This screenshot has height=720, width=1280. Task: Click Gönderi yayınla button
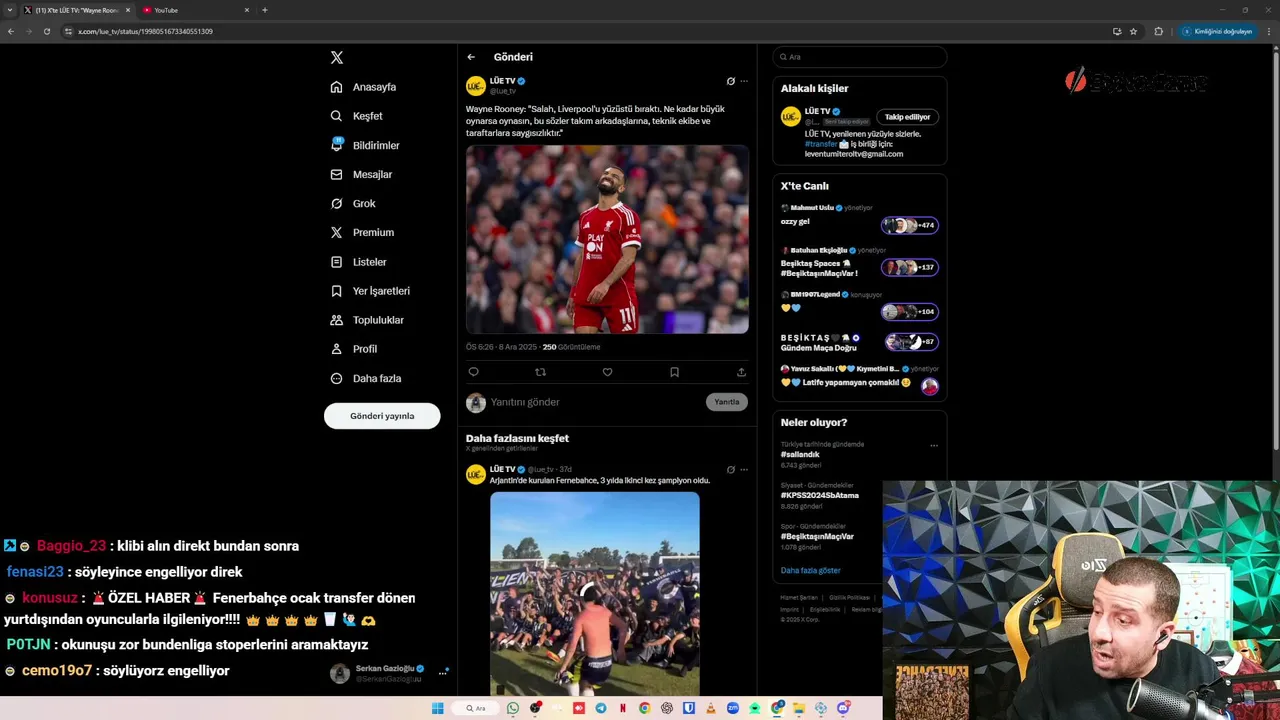pyautogui.click(x=382, y=416)
